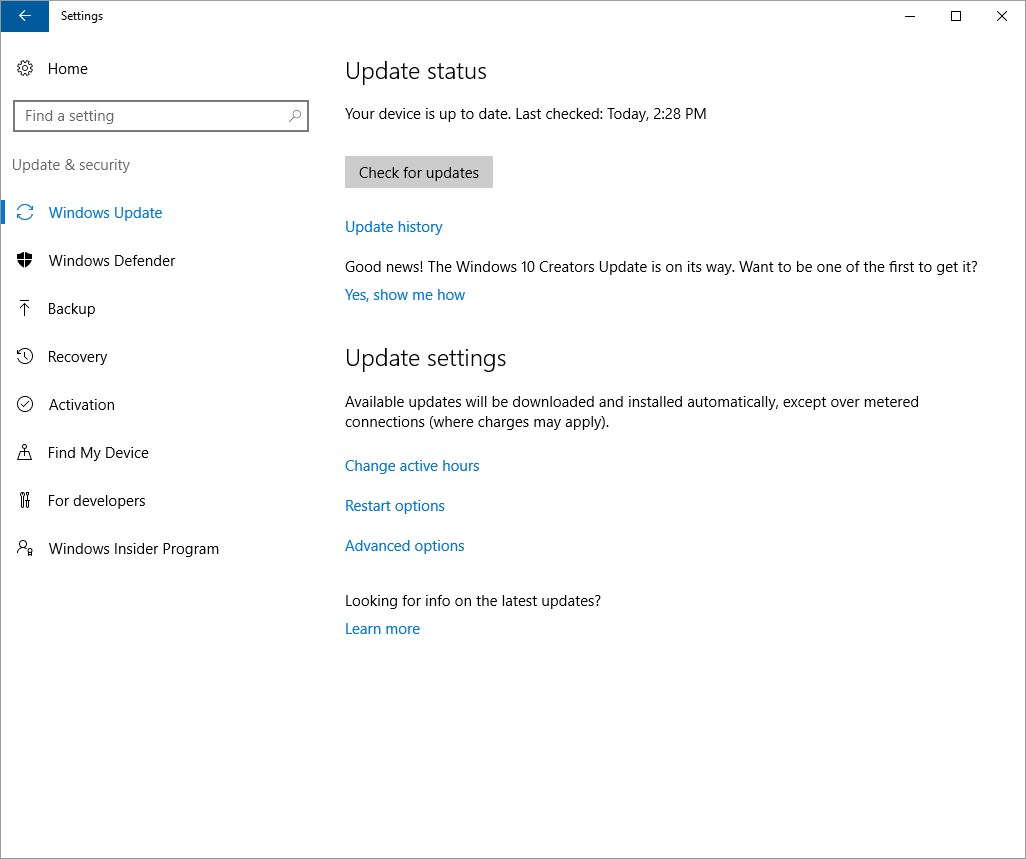
Task: Open Advanced options link
Action: (404, 546)
